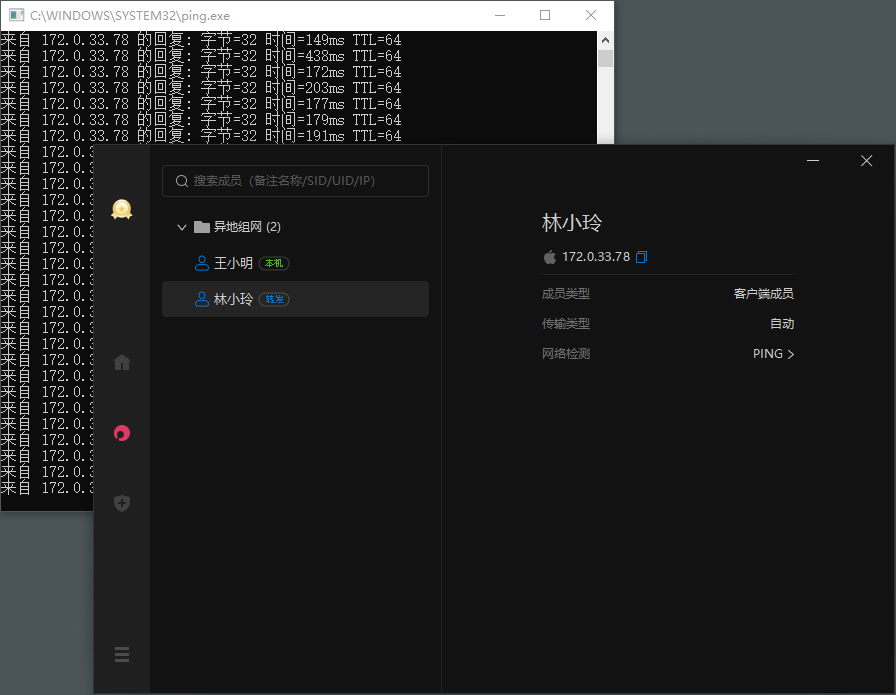Copy IP address 172.0.33.78 with copy icon

(x=642, y=257)
